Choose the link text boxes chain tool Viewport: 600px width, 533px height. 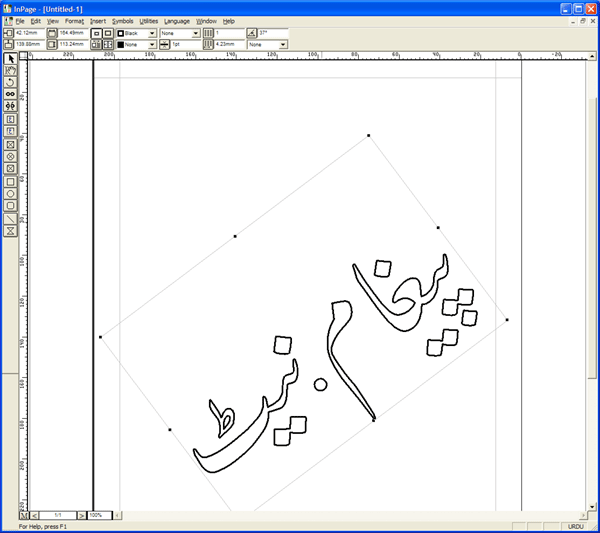[11, 94]
